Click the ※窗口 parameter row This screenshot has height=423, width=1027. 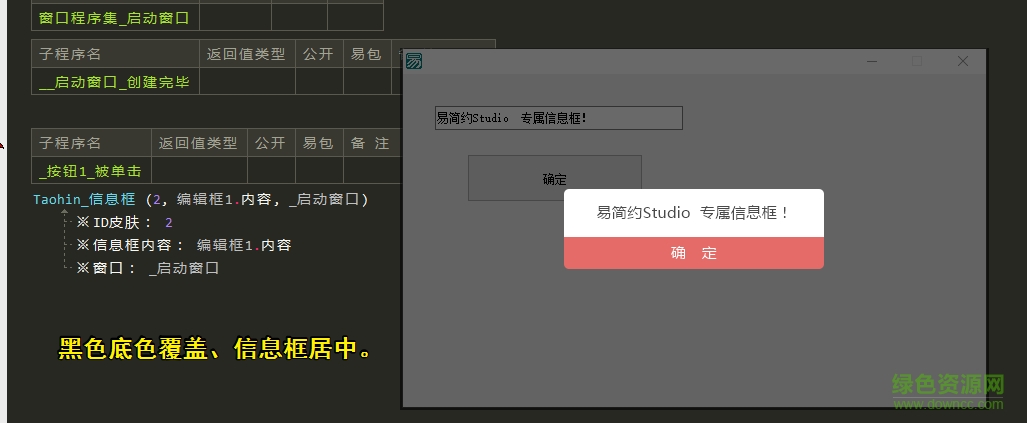[147, 268]
